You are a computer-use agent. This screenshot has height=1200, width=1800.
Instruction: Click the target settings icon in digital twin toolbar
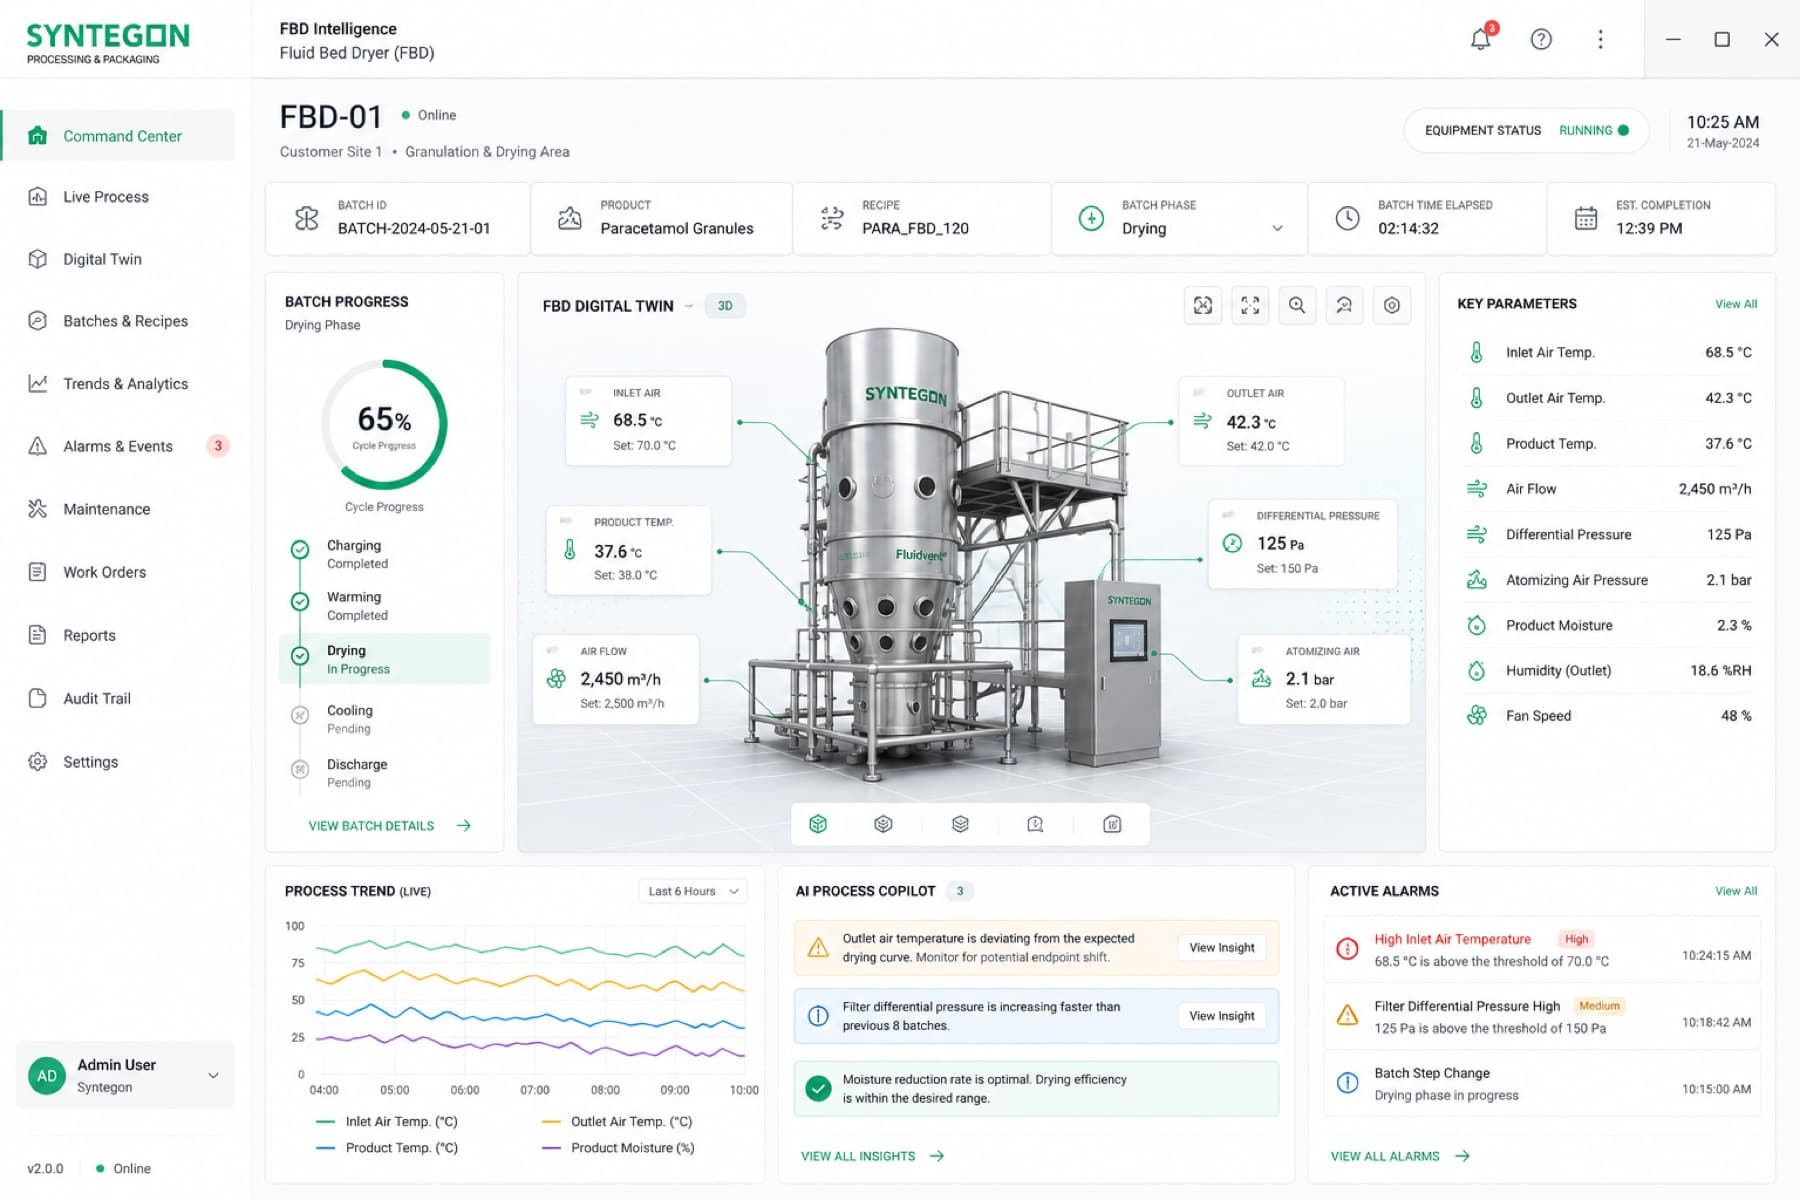[1392, 306]
